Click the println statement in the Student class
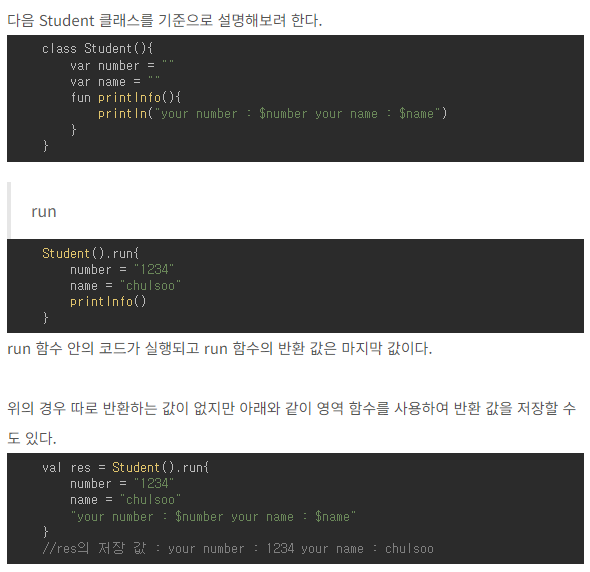This screenshot has width=590, height=572. coord(272,114)
